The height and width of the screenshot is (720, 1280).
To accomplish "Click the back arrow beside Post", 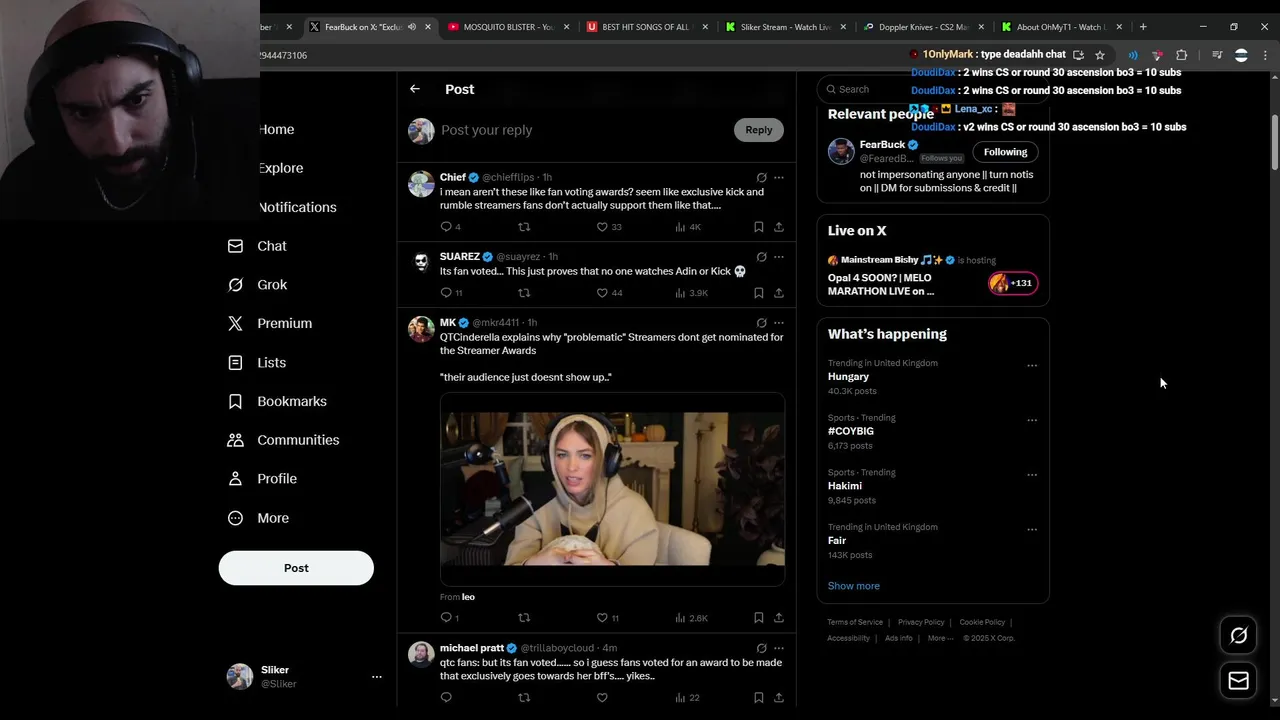I will [x=415, y=89].
